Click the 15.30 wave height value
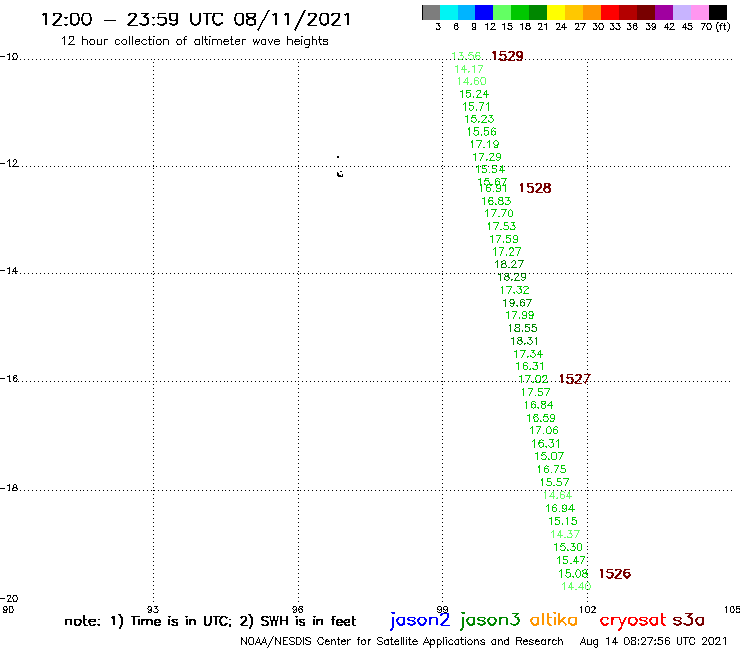 pyautogui.click(x=568, y=547)
